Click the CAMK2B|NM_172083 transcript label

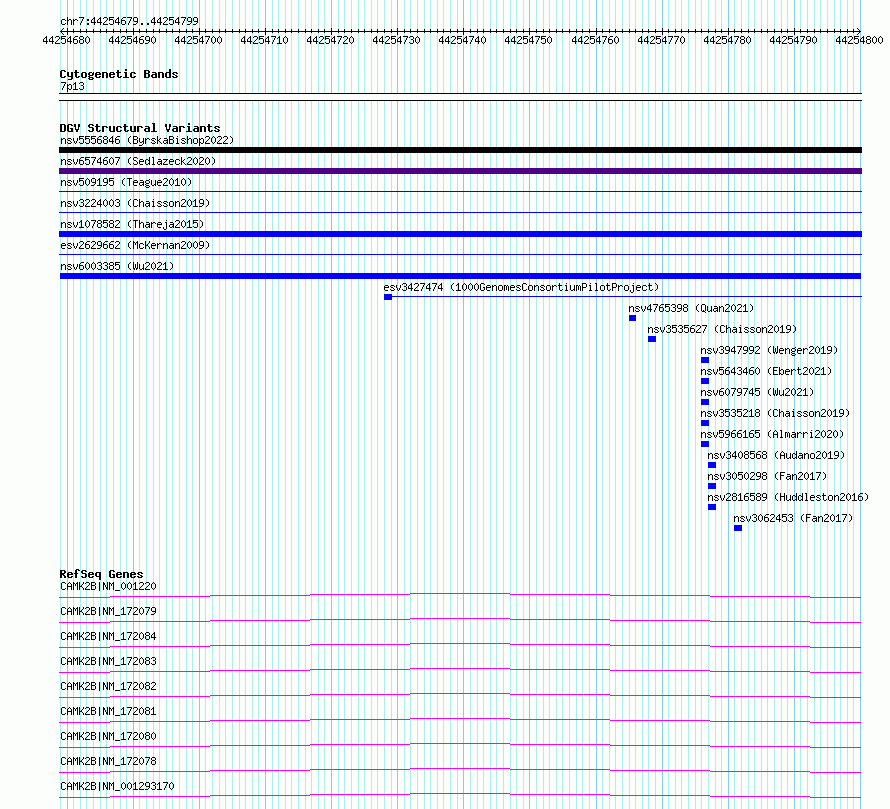[x=108, y=661]
